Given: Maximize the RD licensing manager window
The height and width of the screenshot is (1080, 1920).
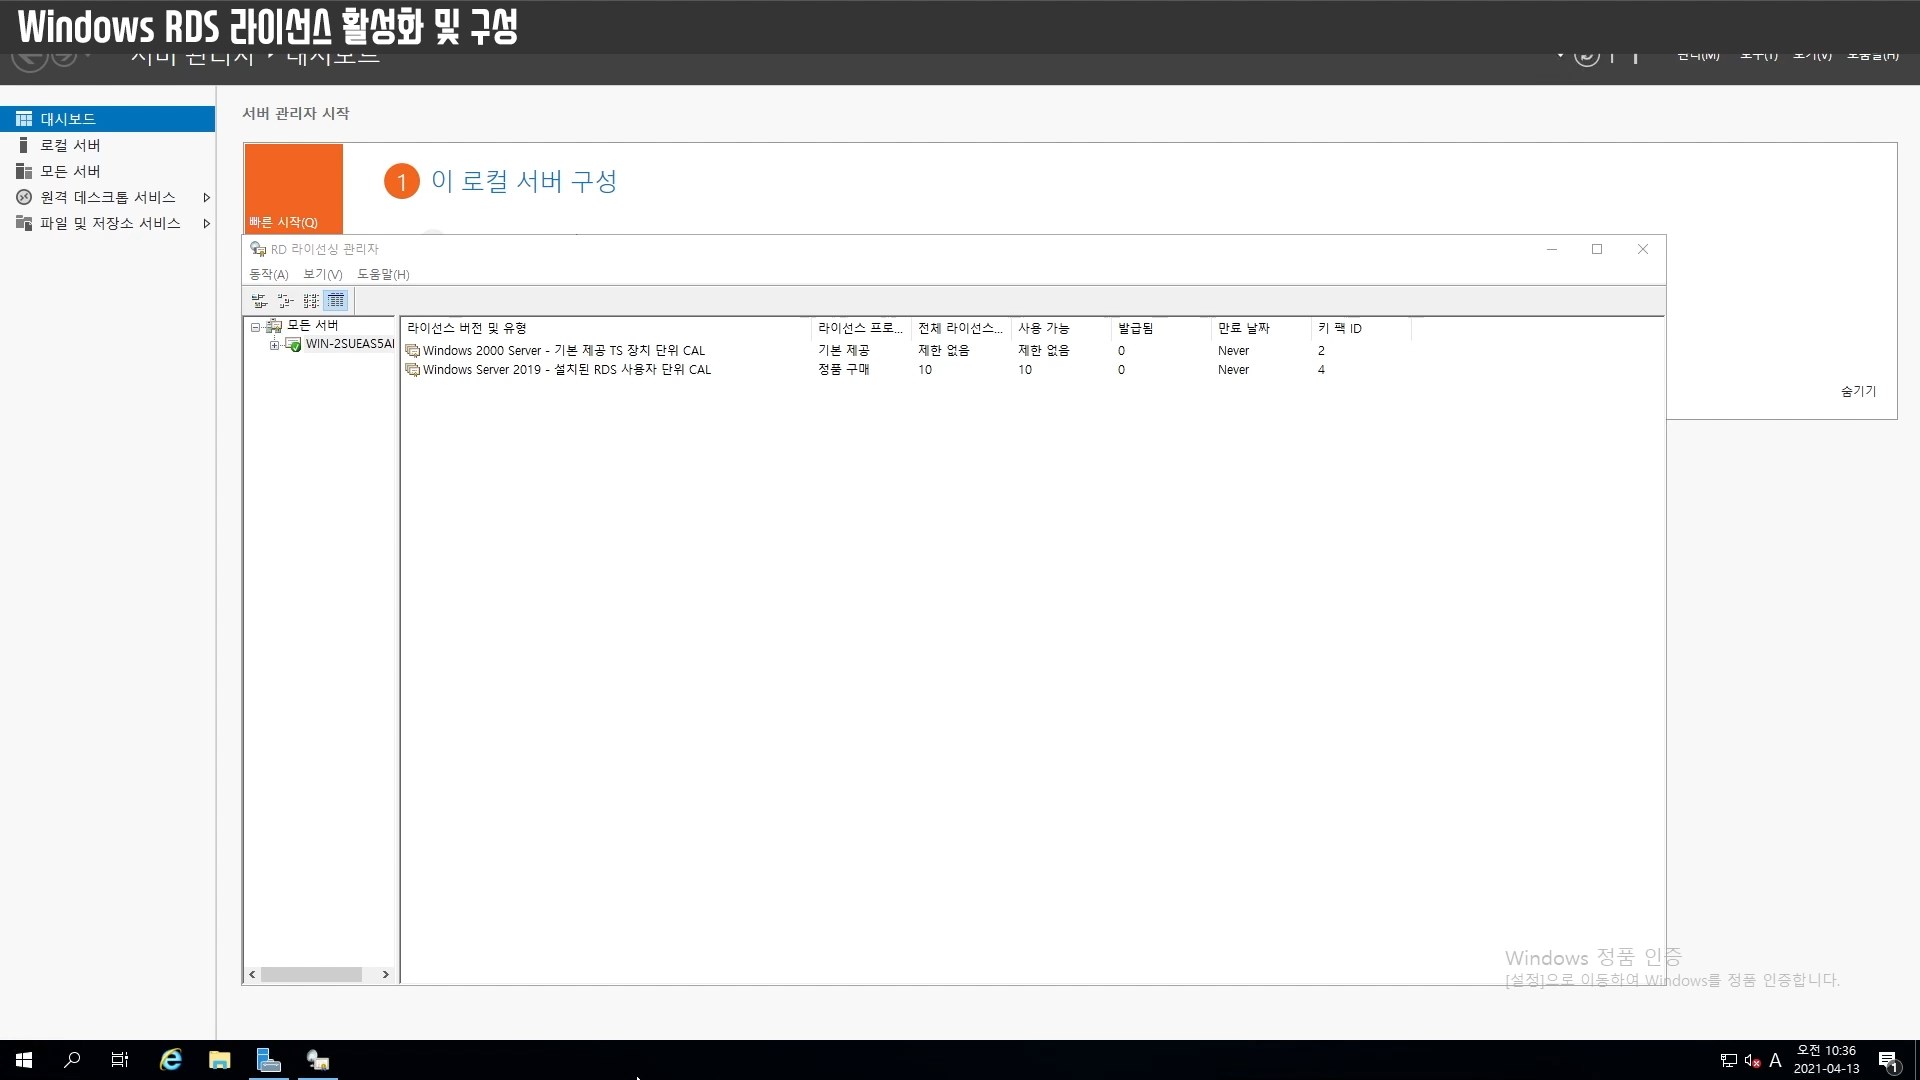Looking at the screenshot, I should coord(1597,249).
